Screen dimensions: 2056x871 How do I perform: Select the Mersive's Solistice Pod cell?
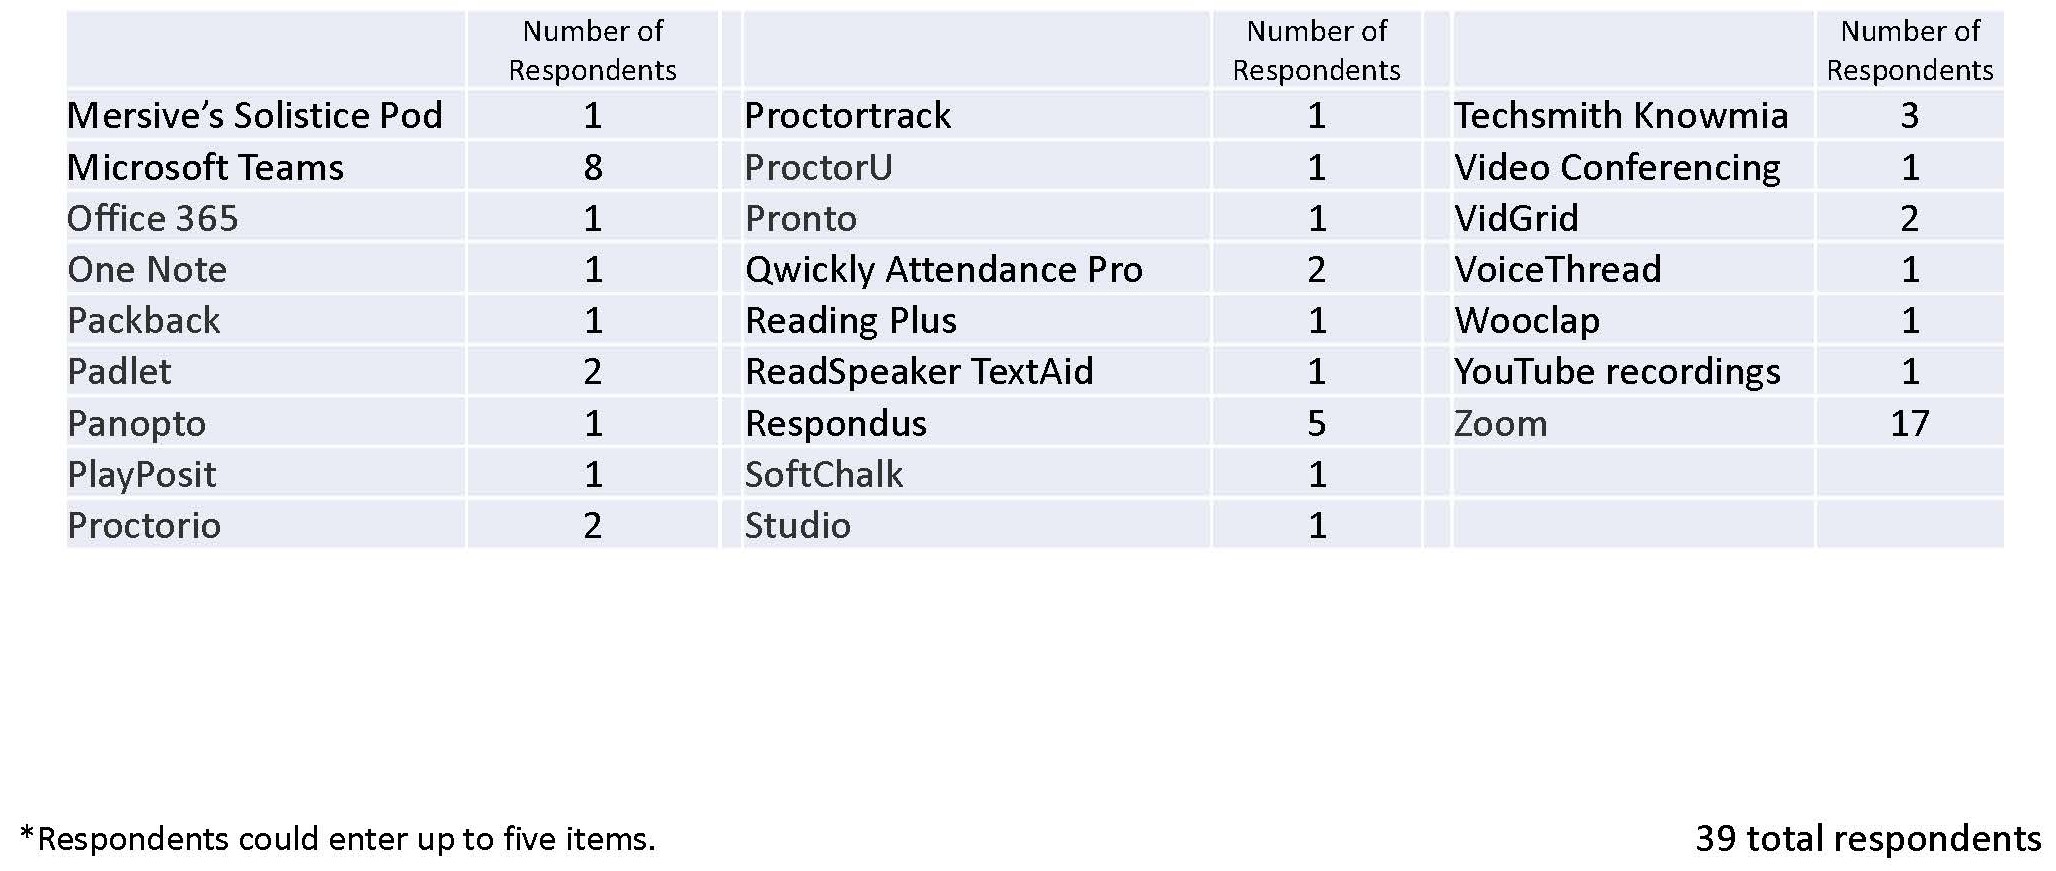click(255, 115)
